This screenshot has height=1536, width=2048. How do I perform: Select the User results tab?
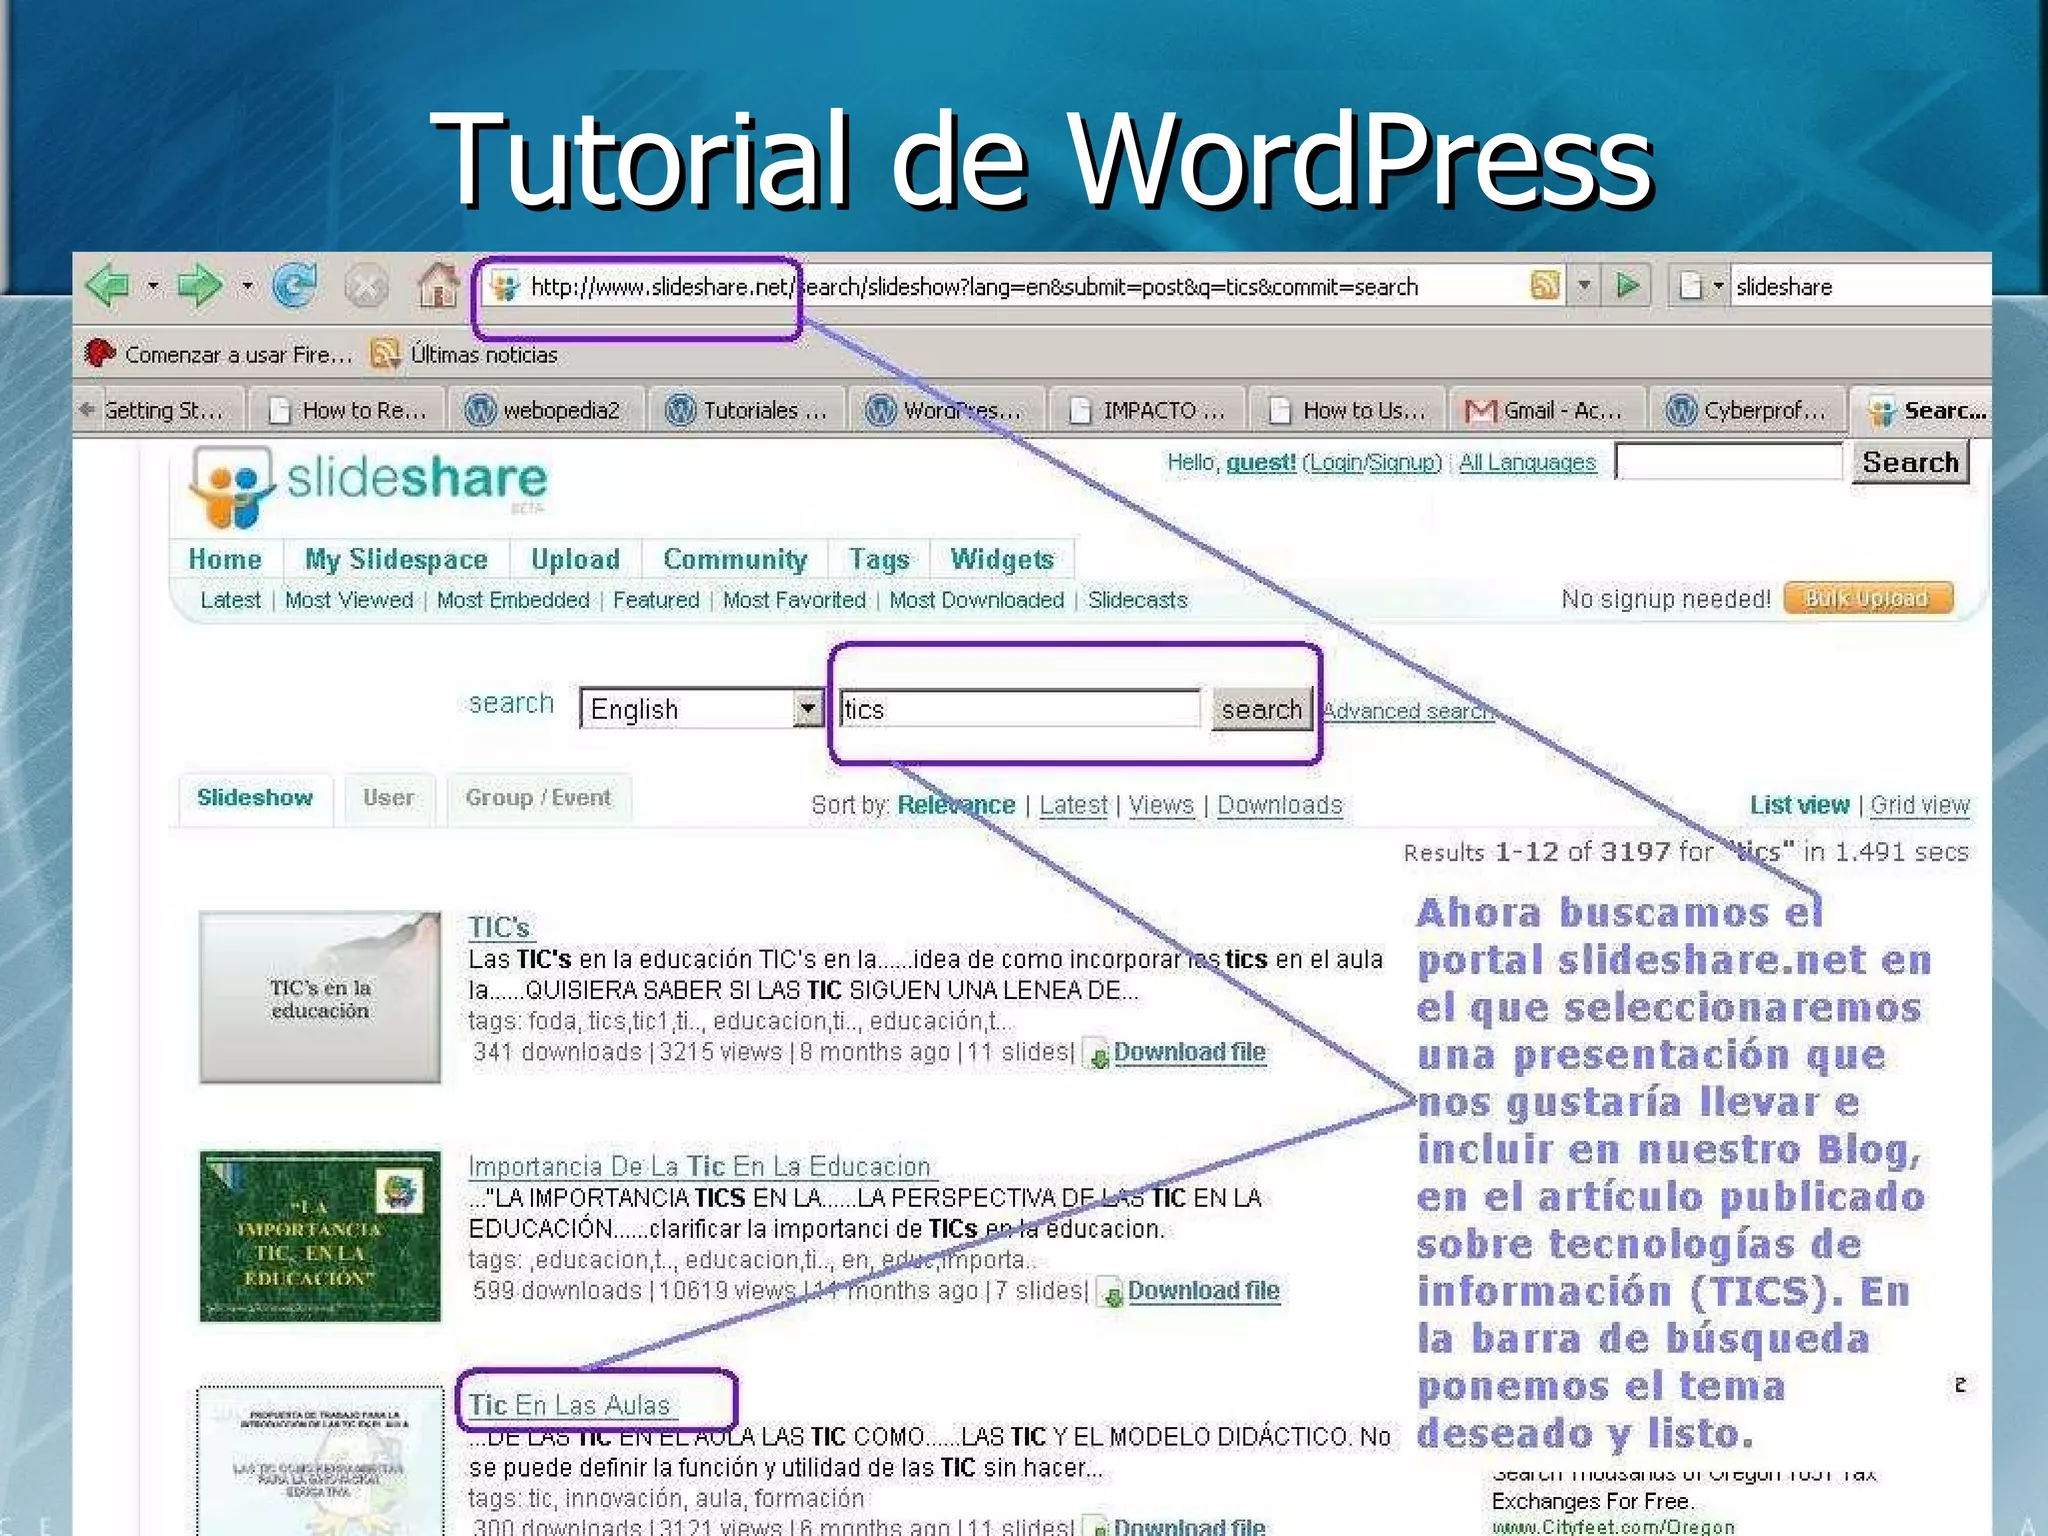[x=388, y=798]
